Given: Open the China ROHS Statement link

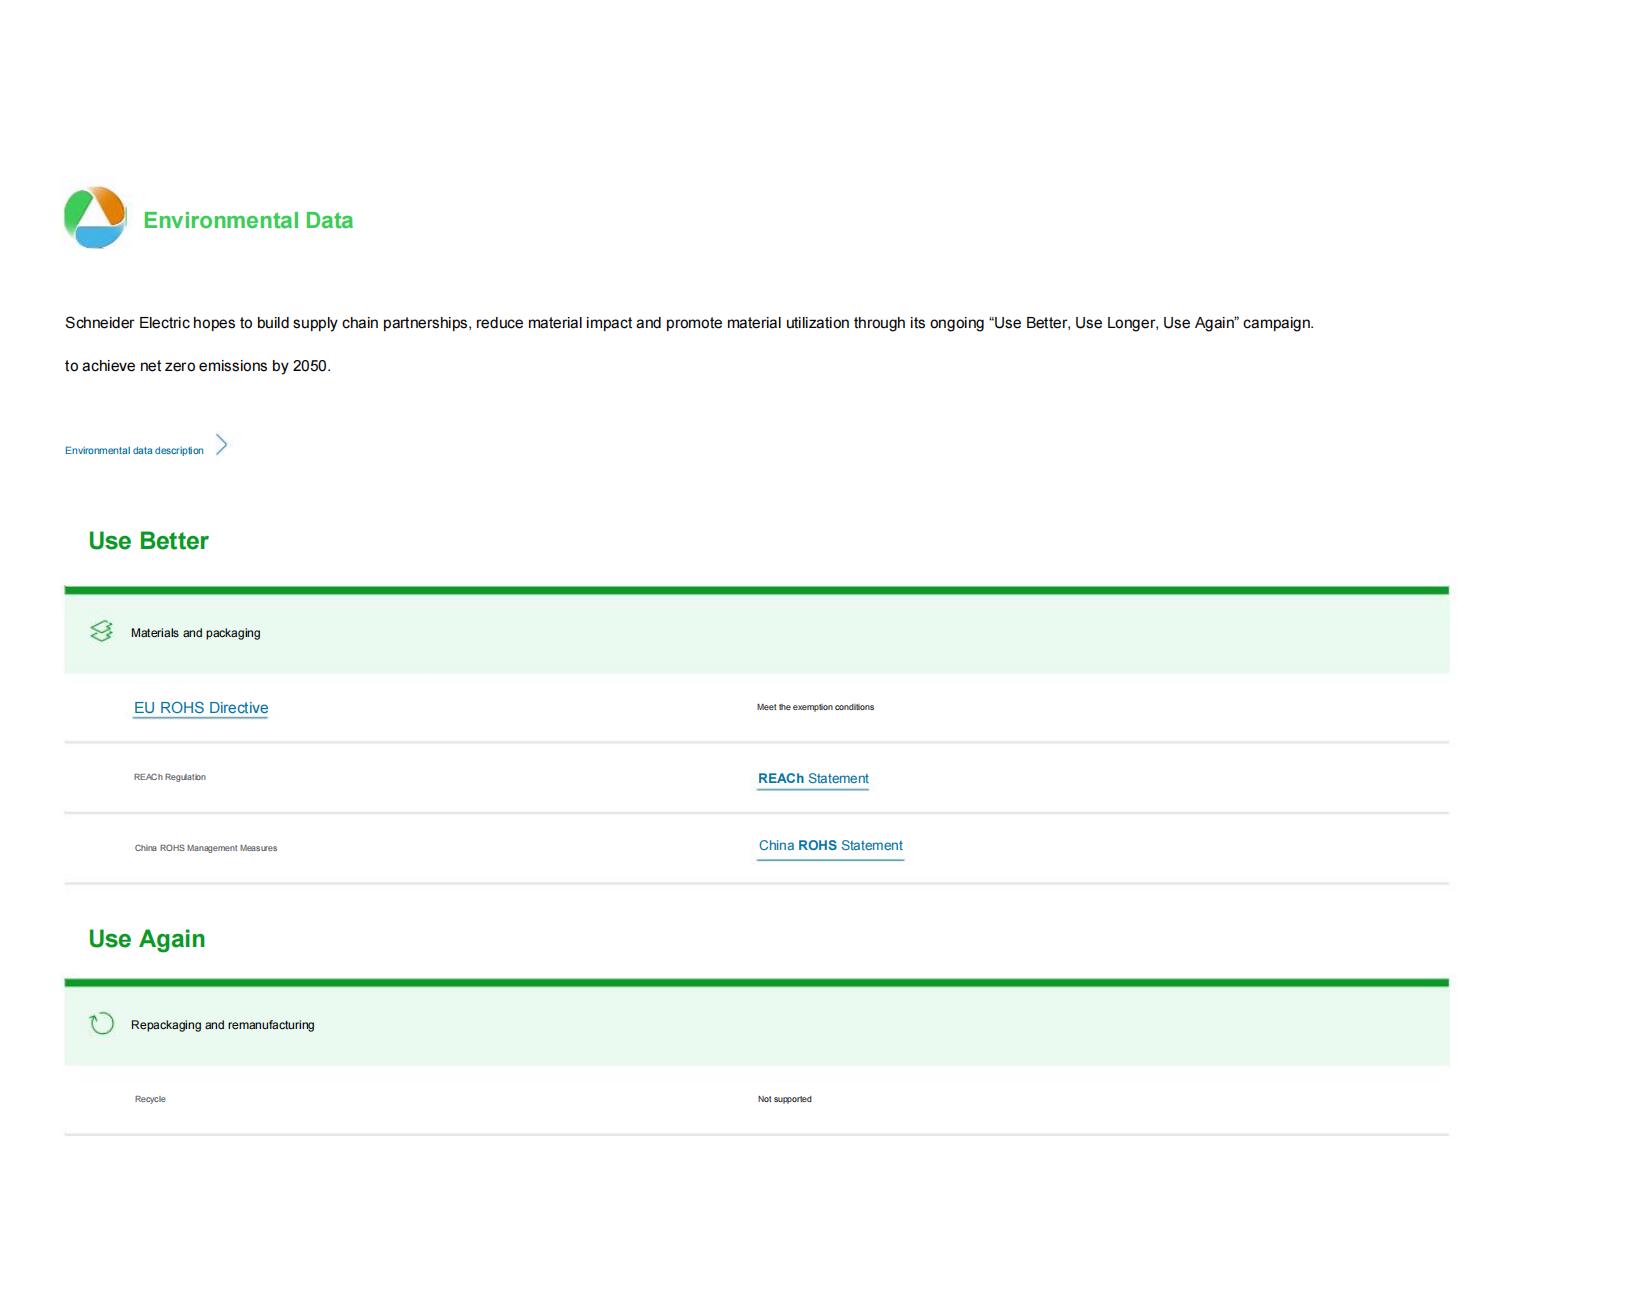Looking at the screenshot, I should (830, 846).
